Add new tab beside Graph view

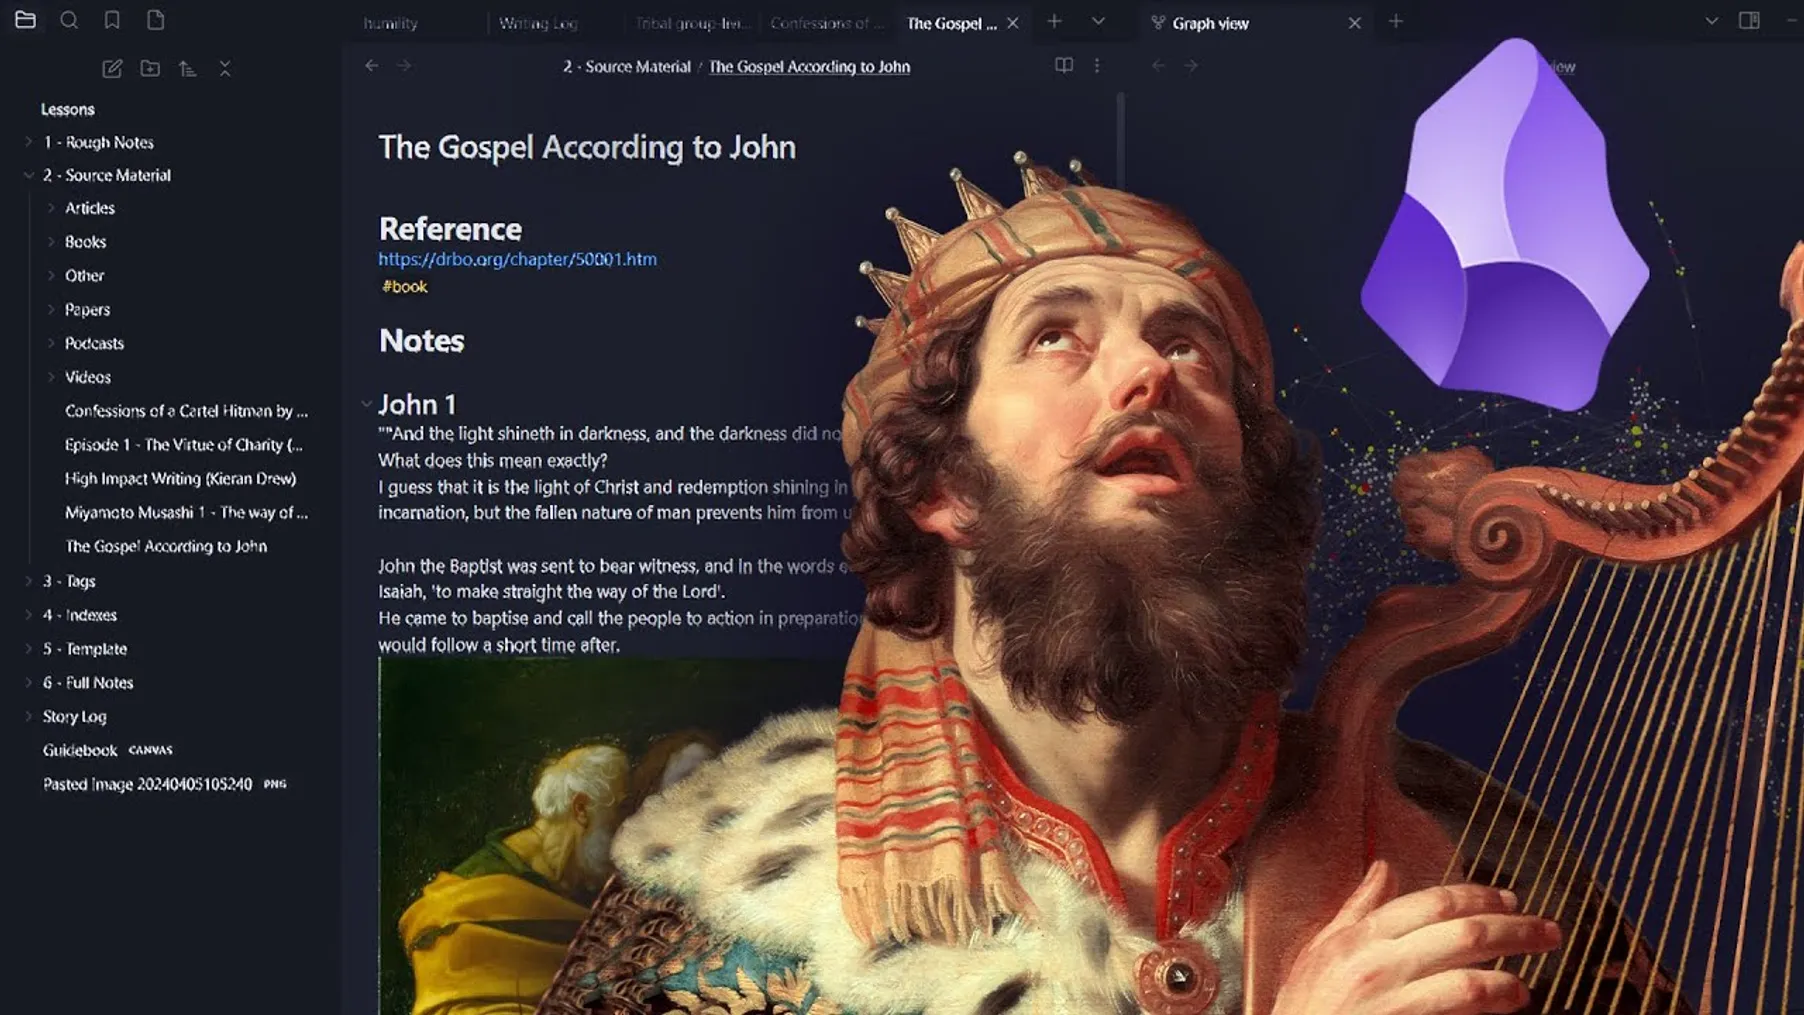(1396, 22)
